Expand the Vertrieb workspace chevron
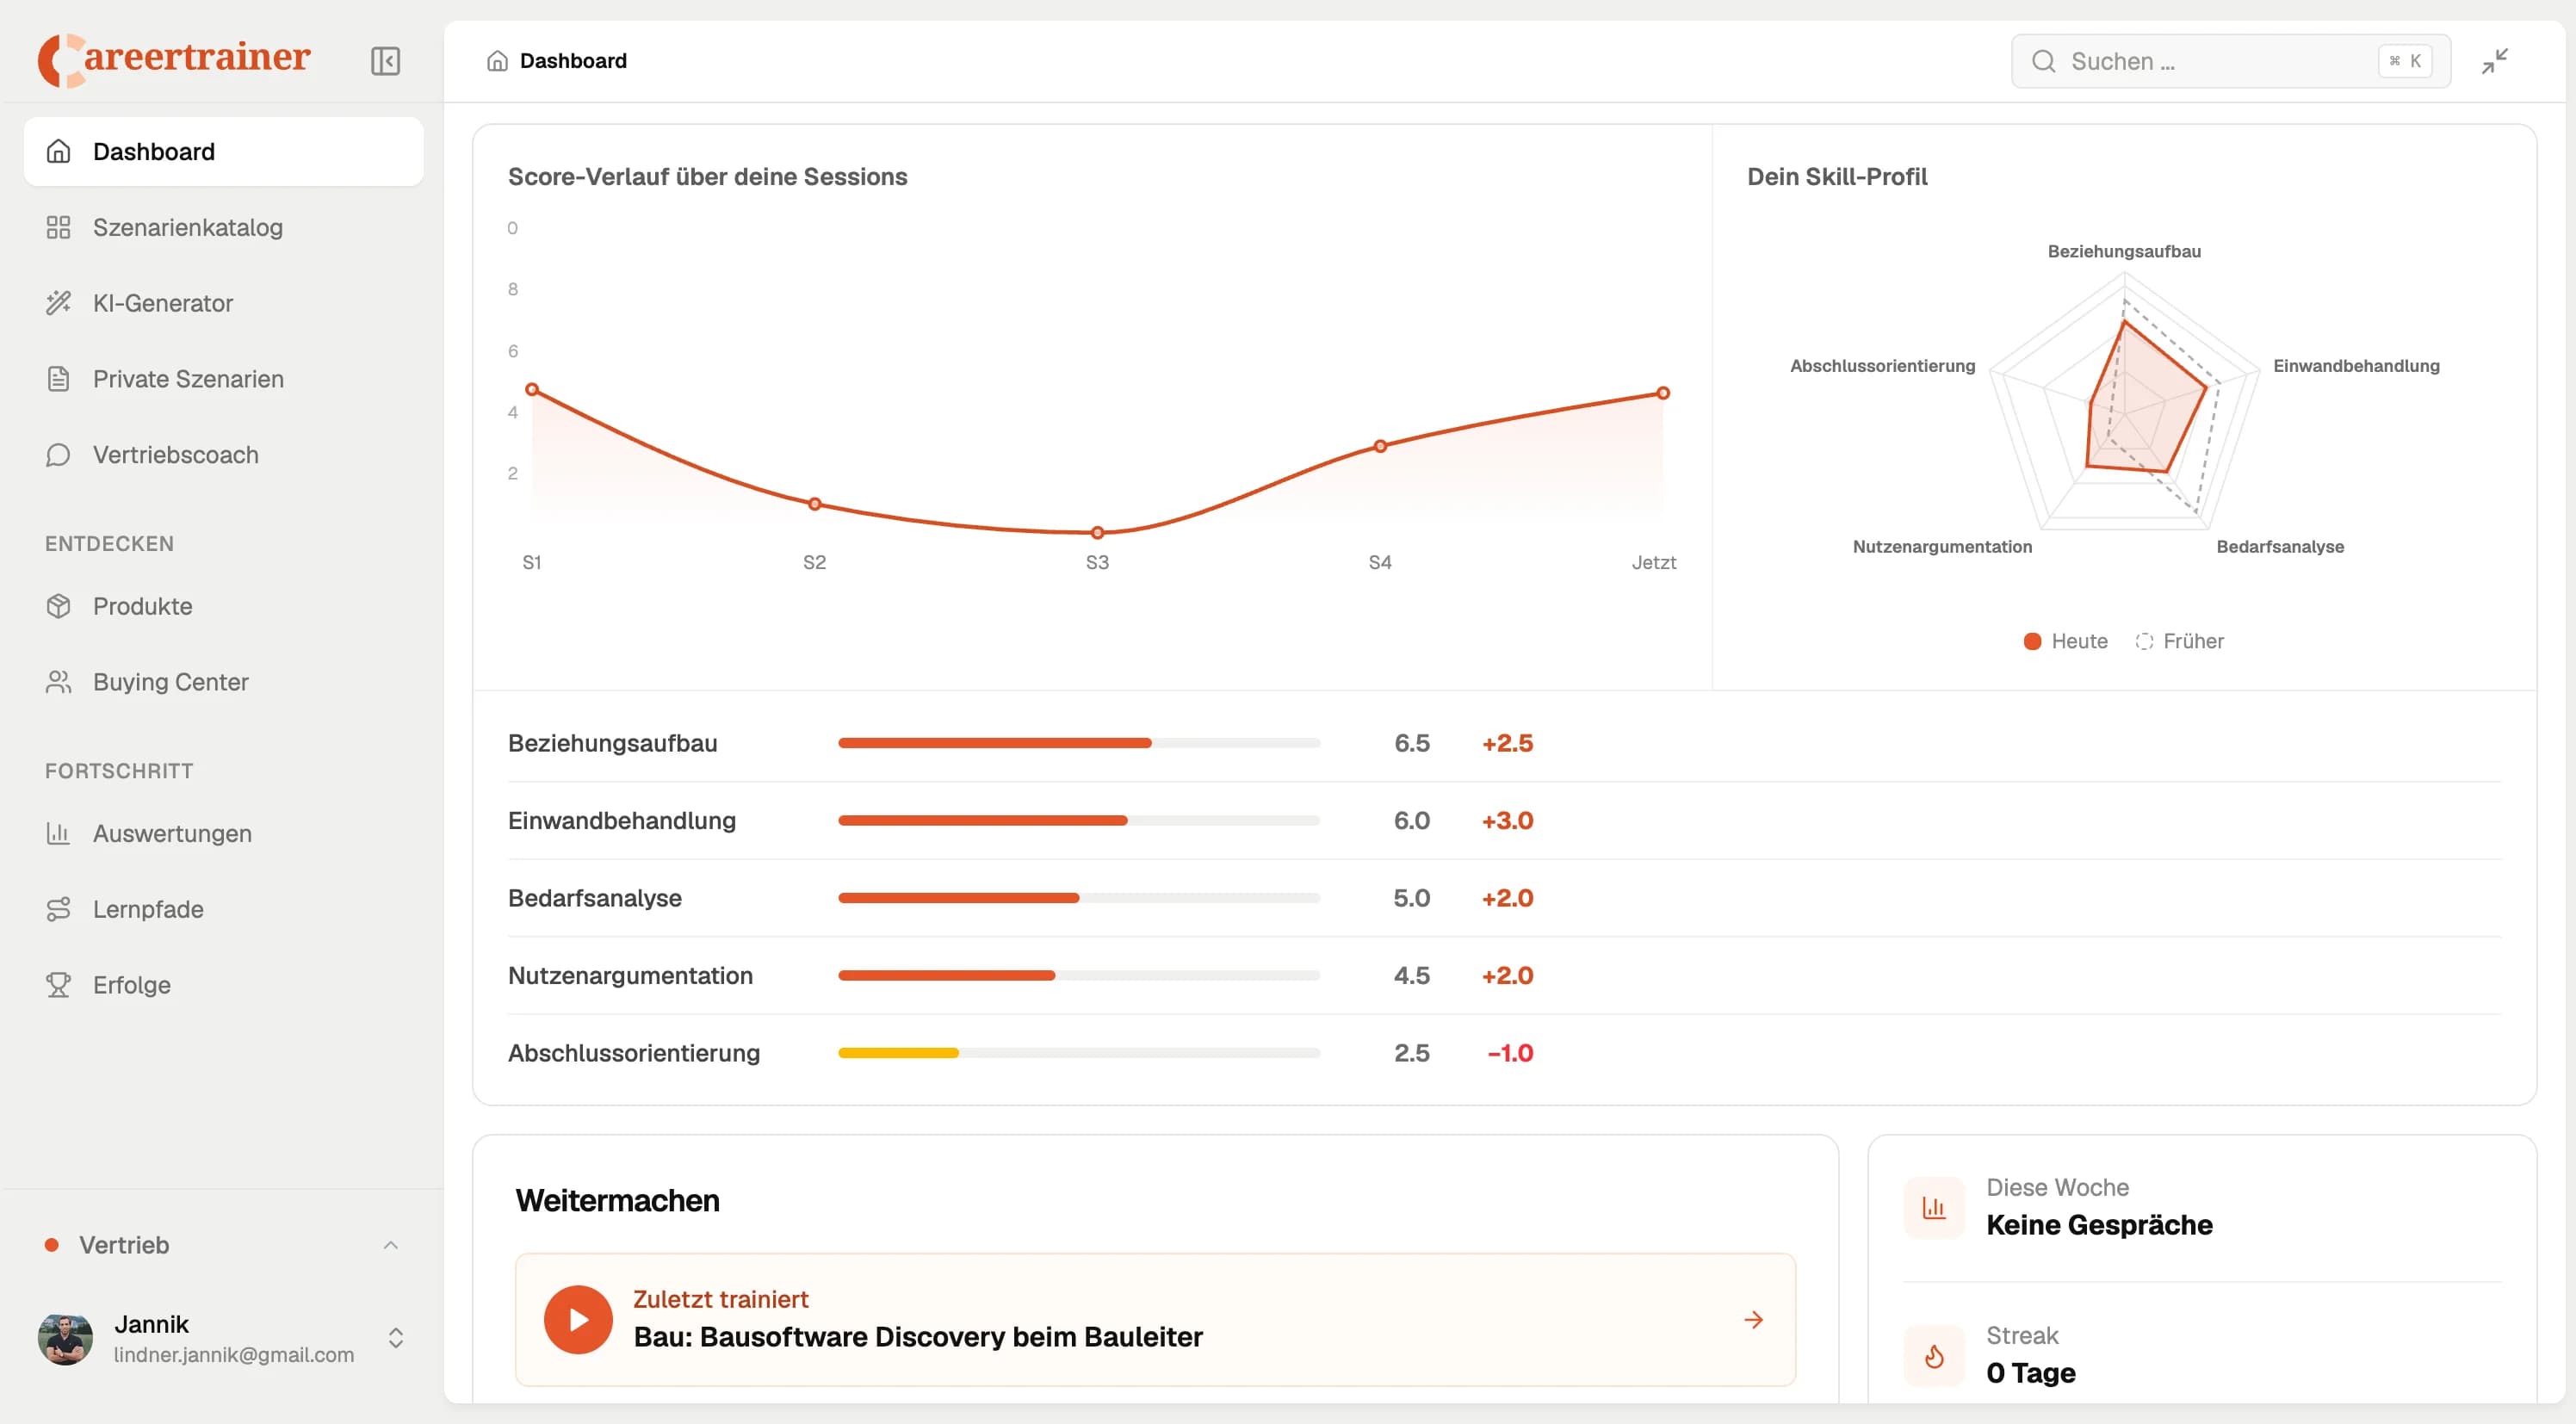Image resolution: width=2576 pixels, height=1424 pixels. pyautogui.click(x=391, y=1245)
